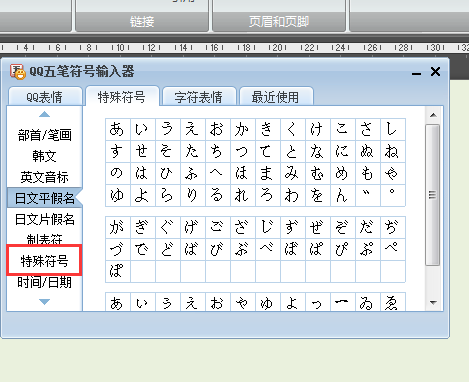This screenshot has width=469, height=382.
Task: Insert hiragana よ in fourth row
Action: pos(143,195)
